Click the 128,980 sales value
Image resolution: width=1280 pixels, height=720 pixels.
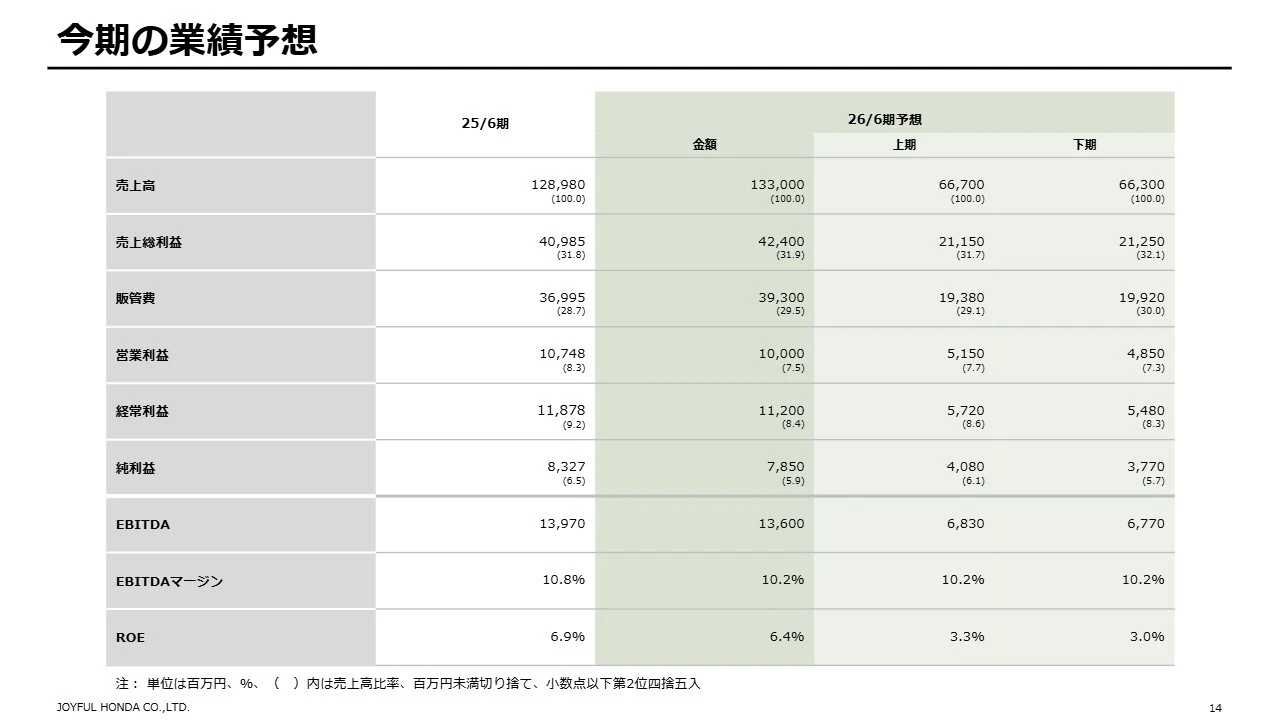[x=557, y=185]
